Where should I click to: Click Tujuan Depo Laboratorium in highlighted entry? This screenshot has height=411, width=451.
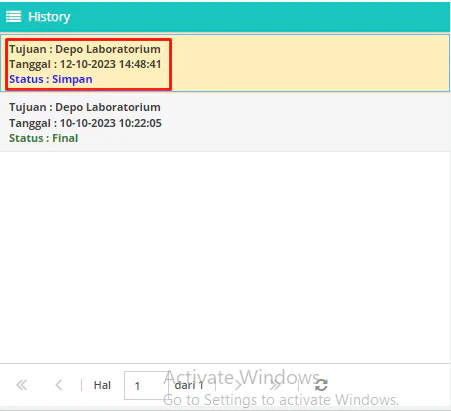point(85,49)
